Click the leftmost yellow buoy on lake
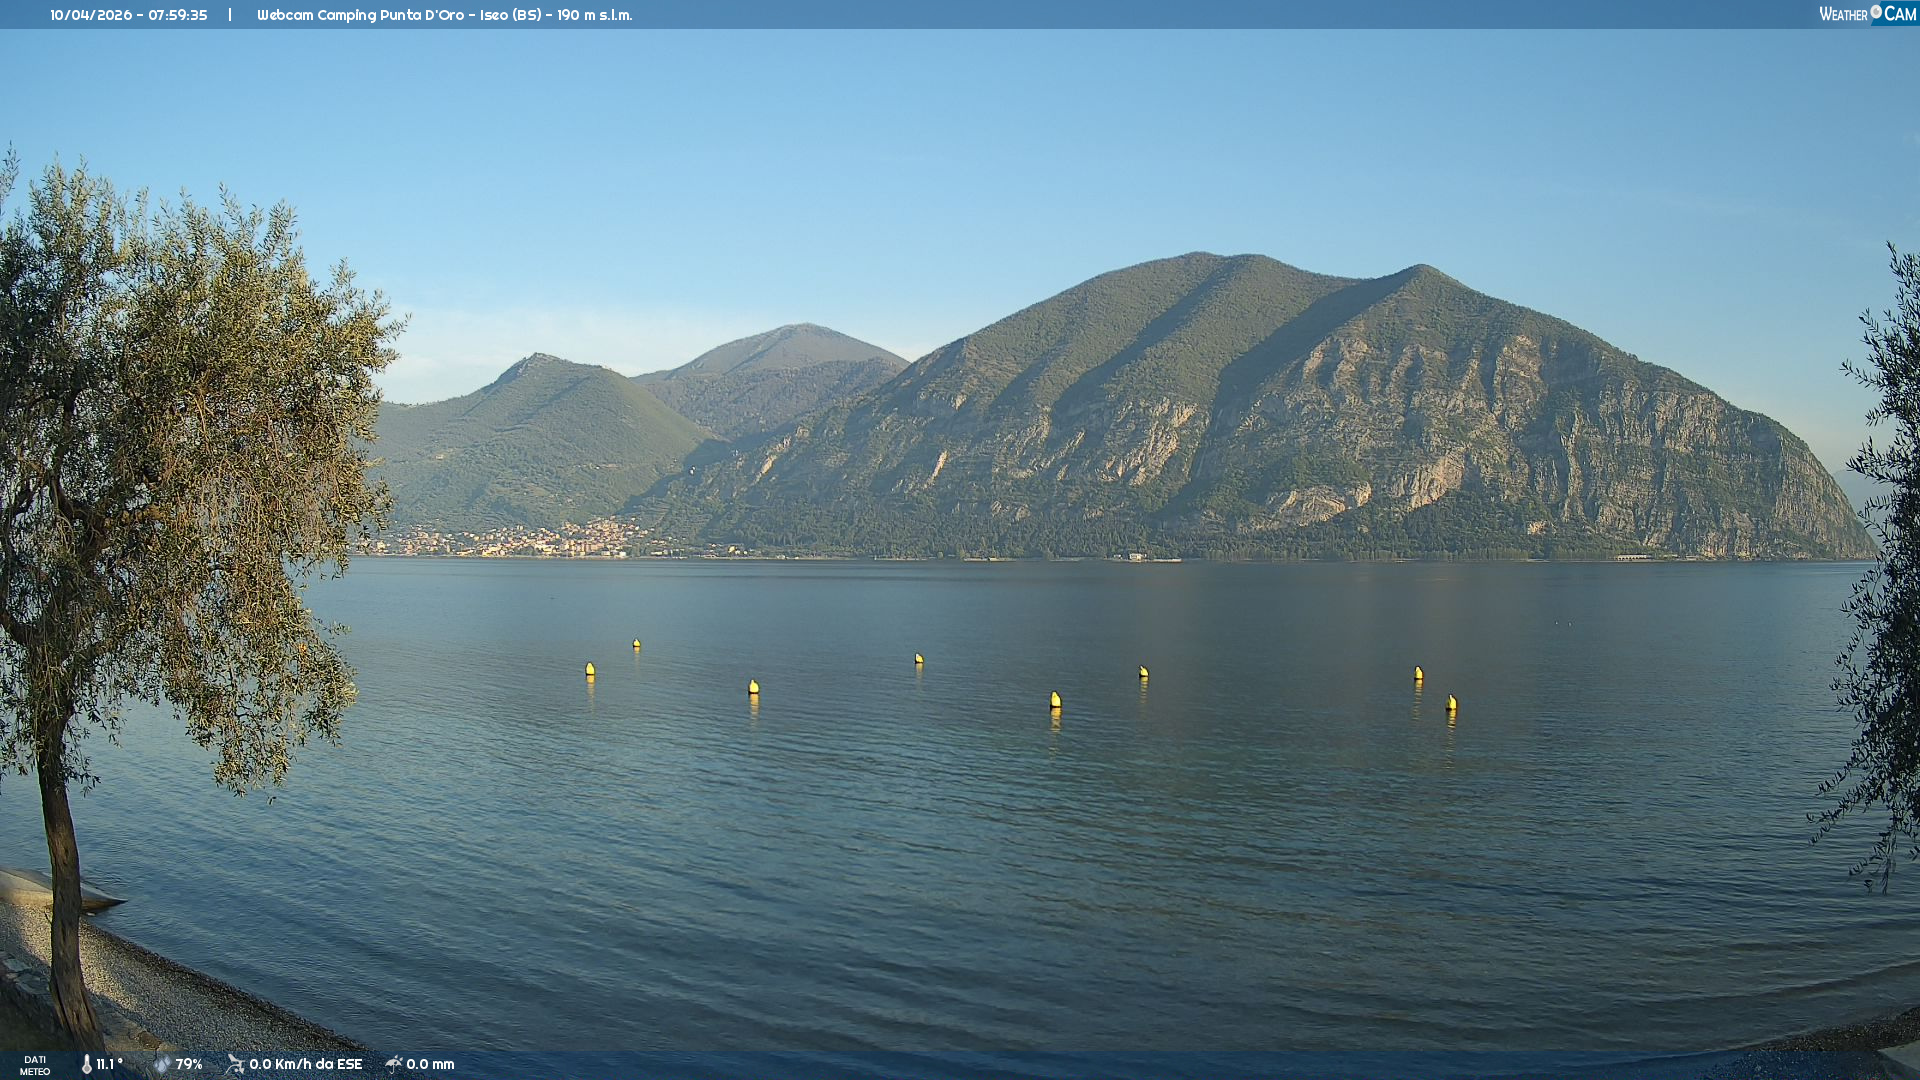 tap(590, 669)
